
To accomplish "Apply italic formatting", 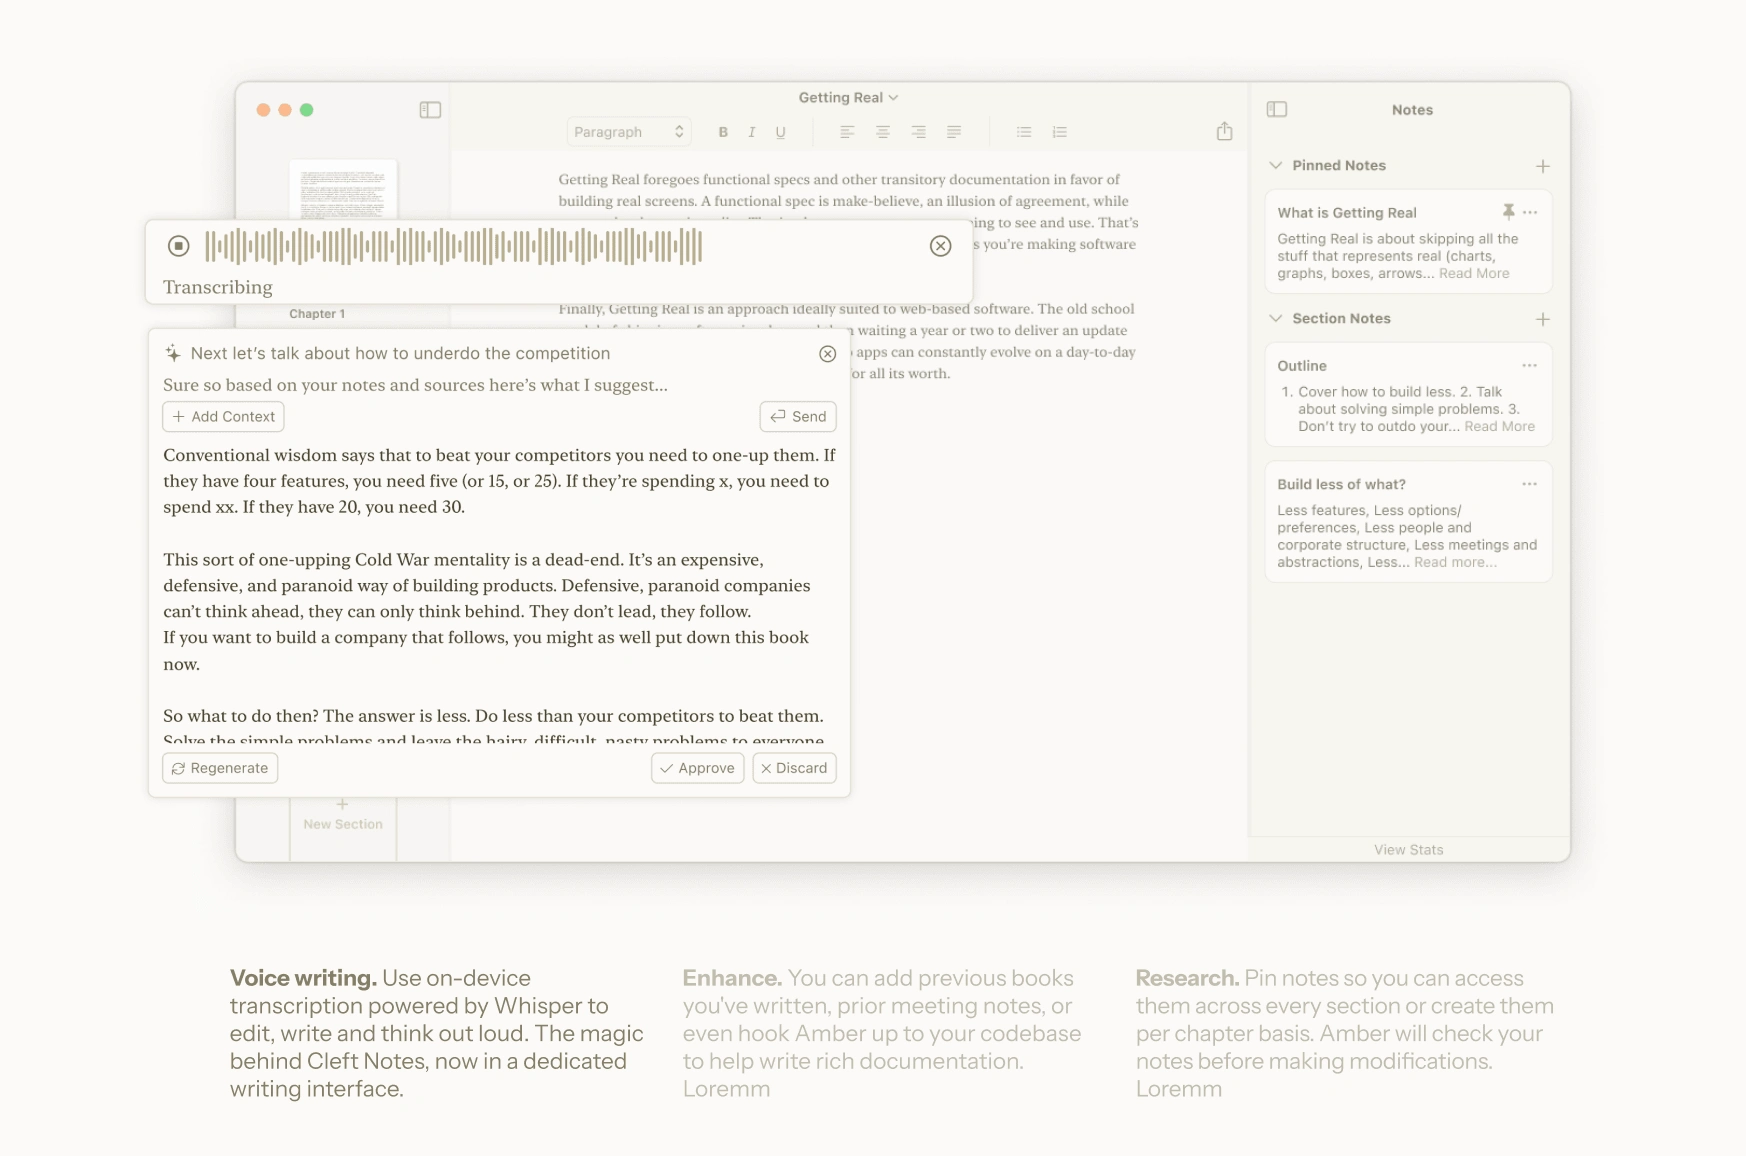I will coord(752,132).
